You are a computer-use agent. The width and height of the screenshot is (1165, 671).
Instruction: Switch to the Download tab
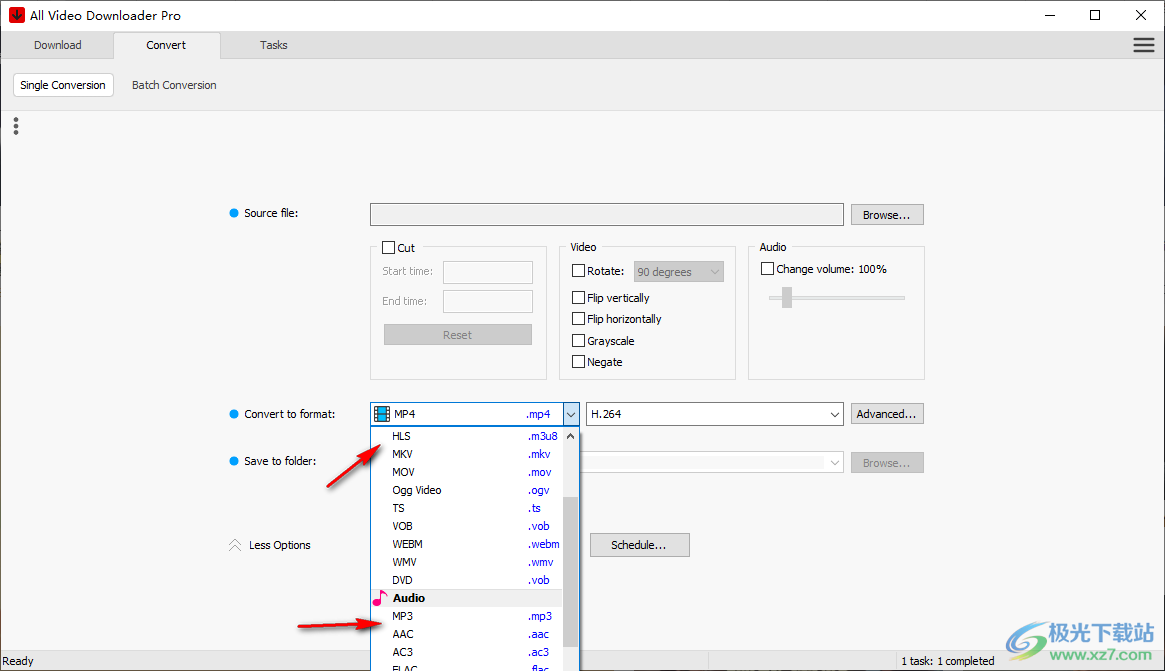[58, 45]
